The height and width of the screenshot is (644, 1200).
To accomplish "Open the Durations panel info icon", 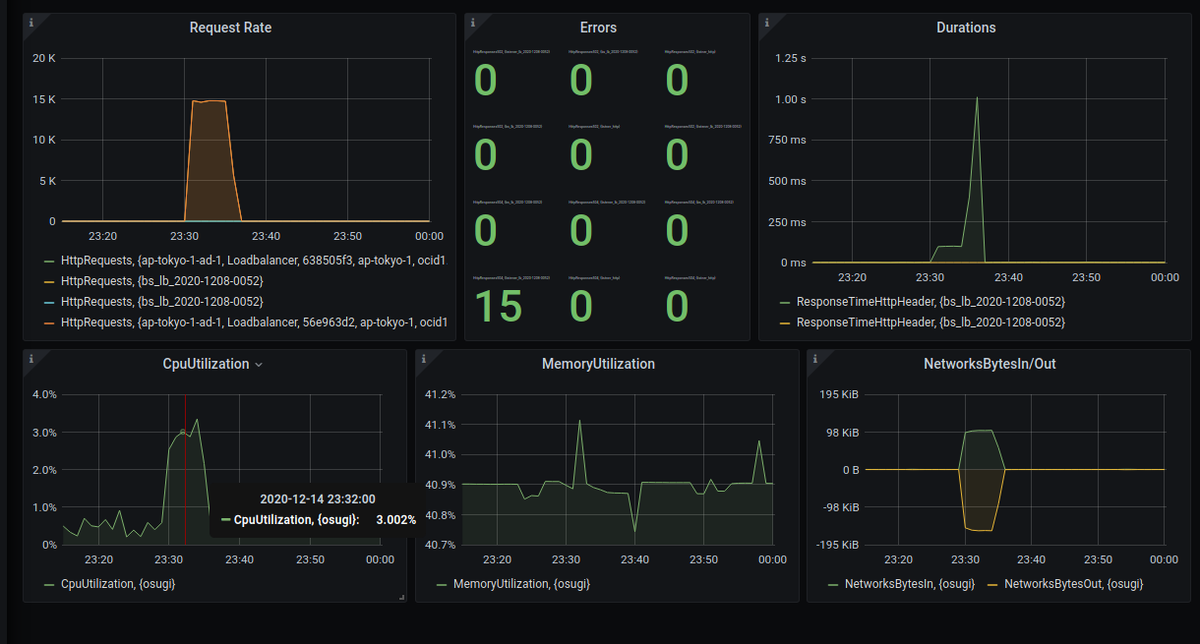I will 766,21.
